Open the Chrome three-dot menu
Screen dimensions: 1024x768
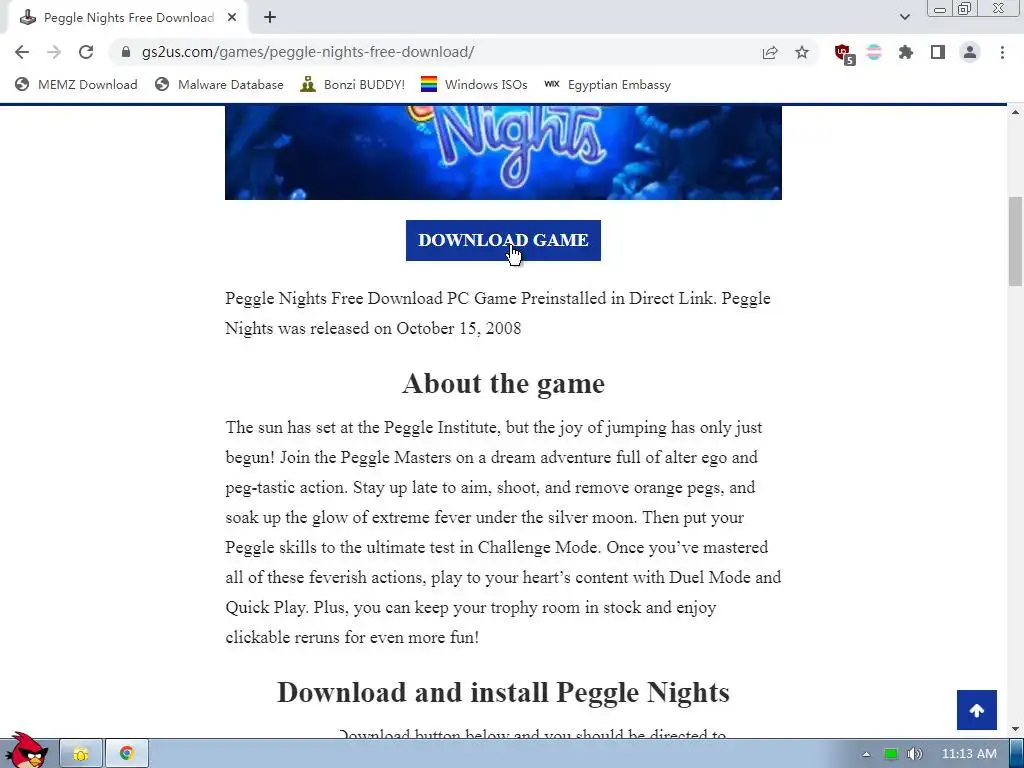(x=1002, y=52)
